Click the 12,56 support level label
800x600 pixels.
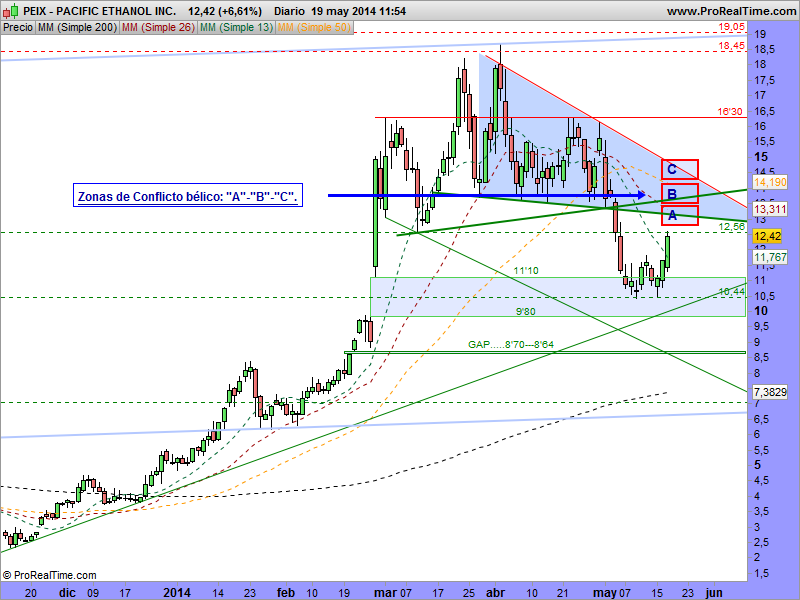(732, 227)
